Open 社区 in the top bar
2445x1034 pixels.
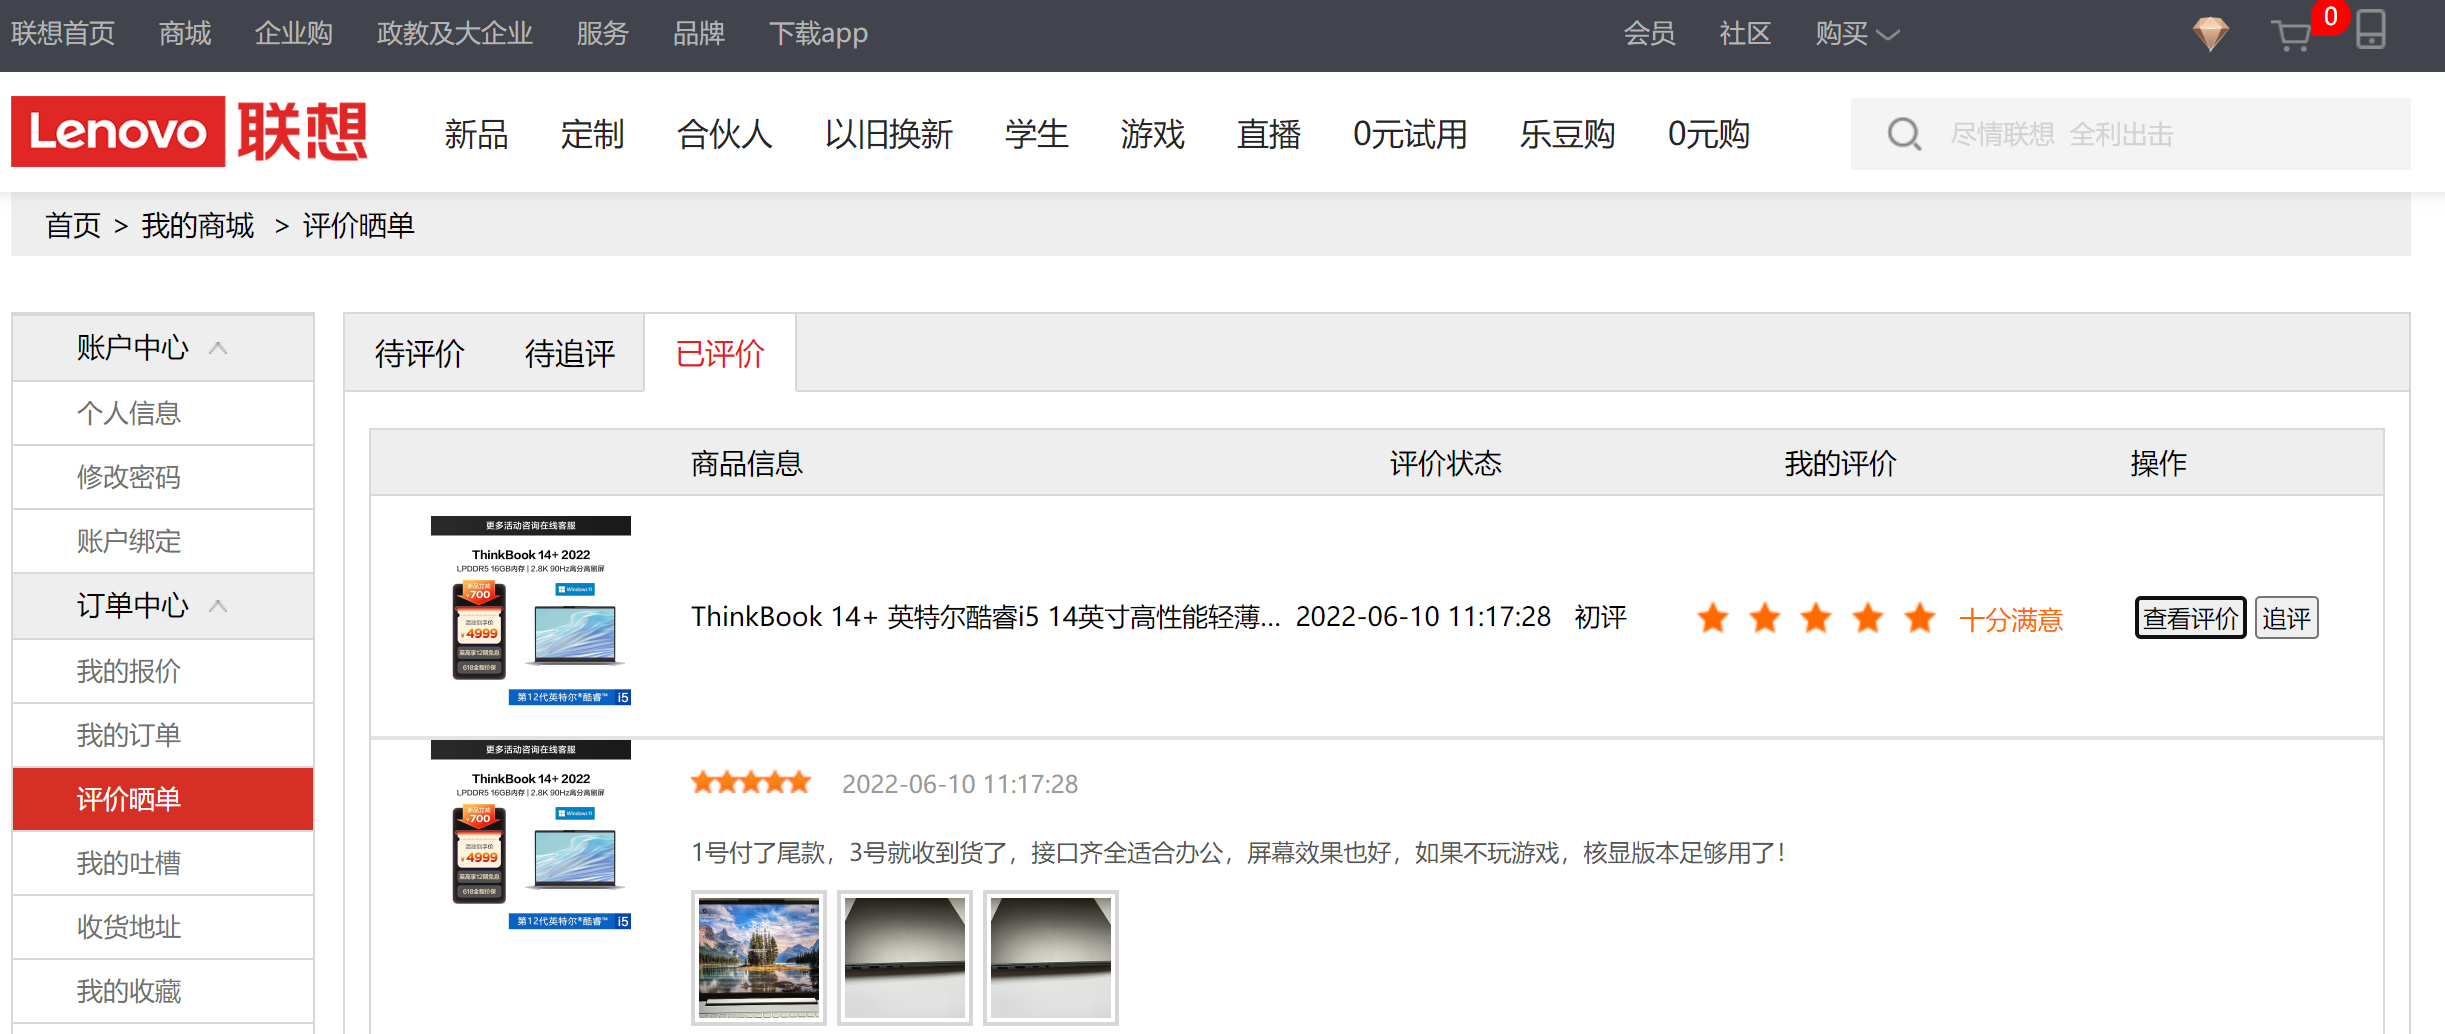pyautogui.click(x=1745, y=34)
